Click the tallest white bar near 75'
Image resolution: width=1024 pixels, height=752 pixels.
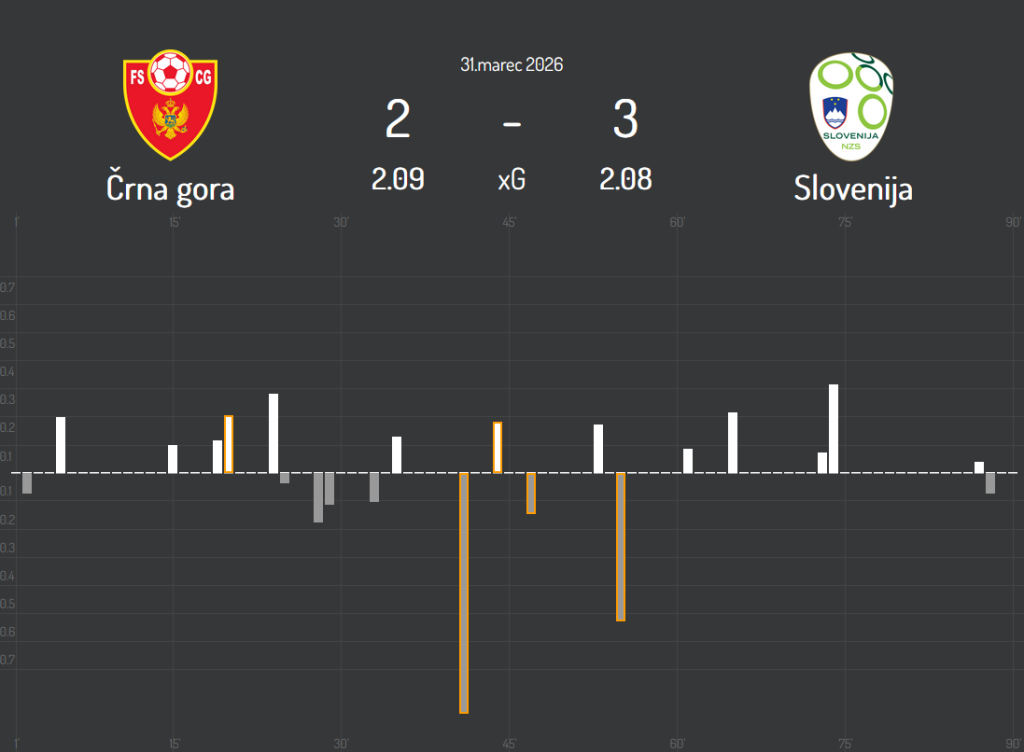pyautogui.click(x=833, y=428)
